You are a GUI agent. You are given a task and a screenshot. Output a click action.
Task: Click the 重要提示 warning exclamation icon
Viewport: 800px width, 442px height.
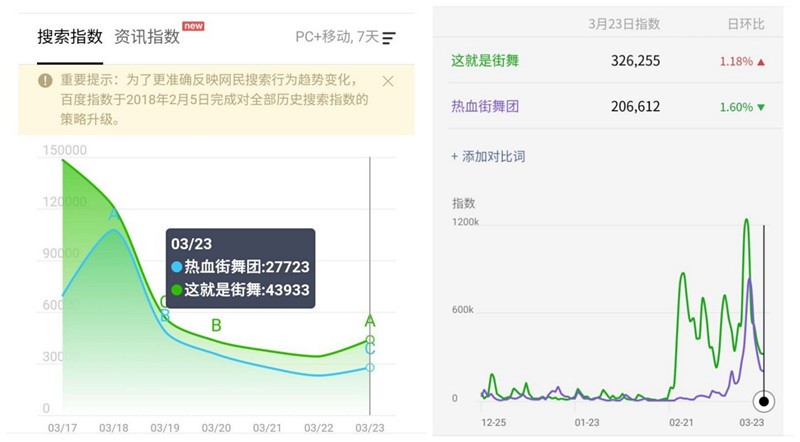[x=45, y=81]
